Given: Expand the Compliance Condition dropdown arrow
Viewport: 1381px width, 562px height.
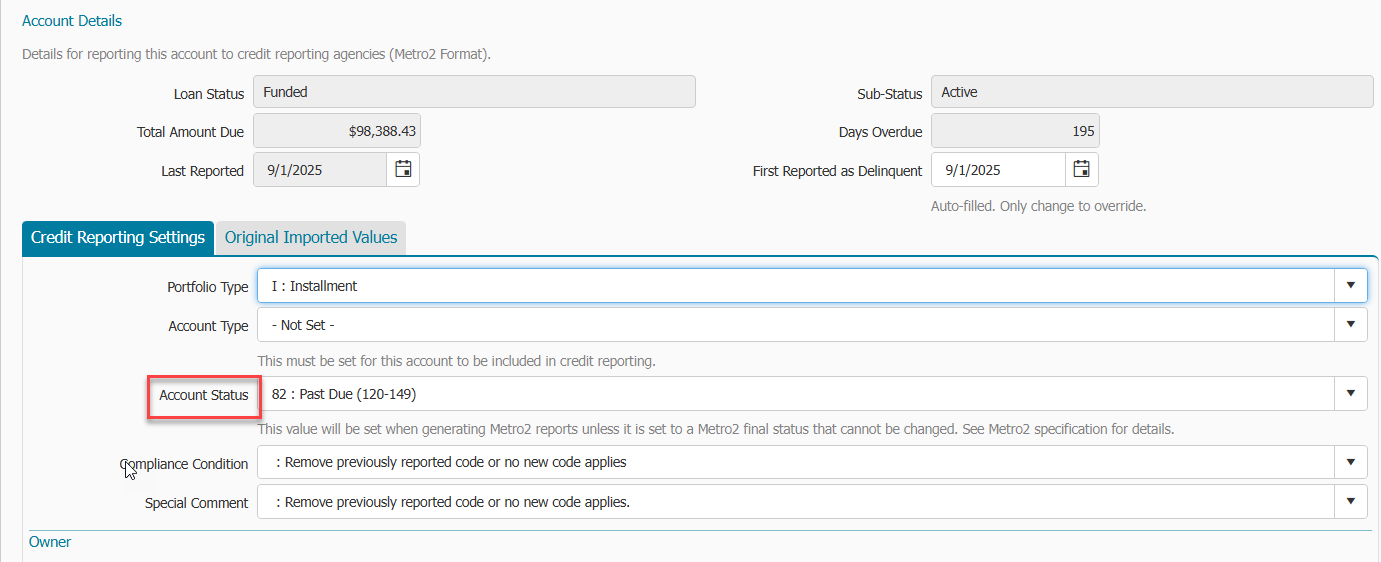Looking at the screenshot, I should (x=1350, y=462).
